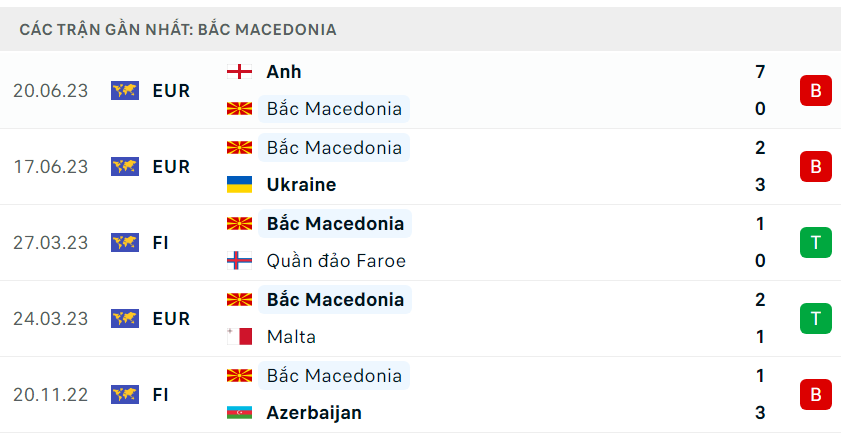Click the world map icon beside 20.06.23
This screenshot has width=841, height=443.
click(x=125, y=91)
